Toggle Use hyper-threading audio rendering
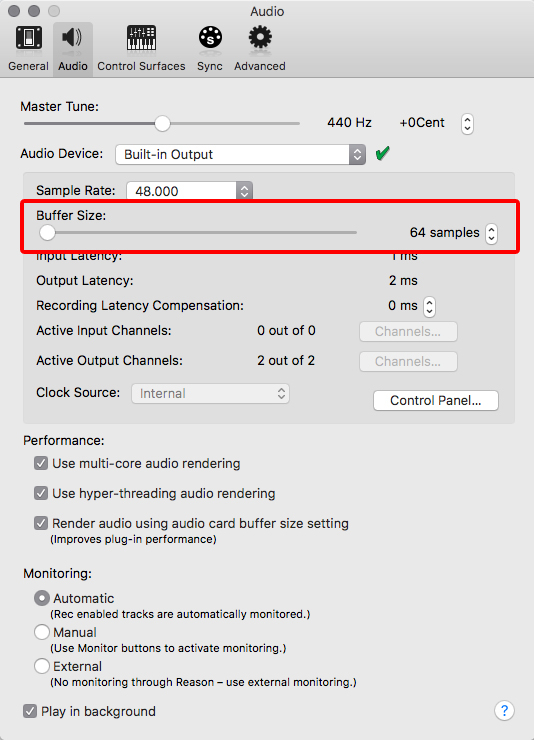 (41, 493)
